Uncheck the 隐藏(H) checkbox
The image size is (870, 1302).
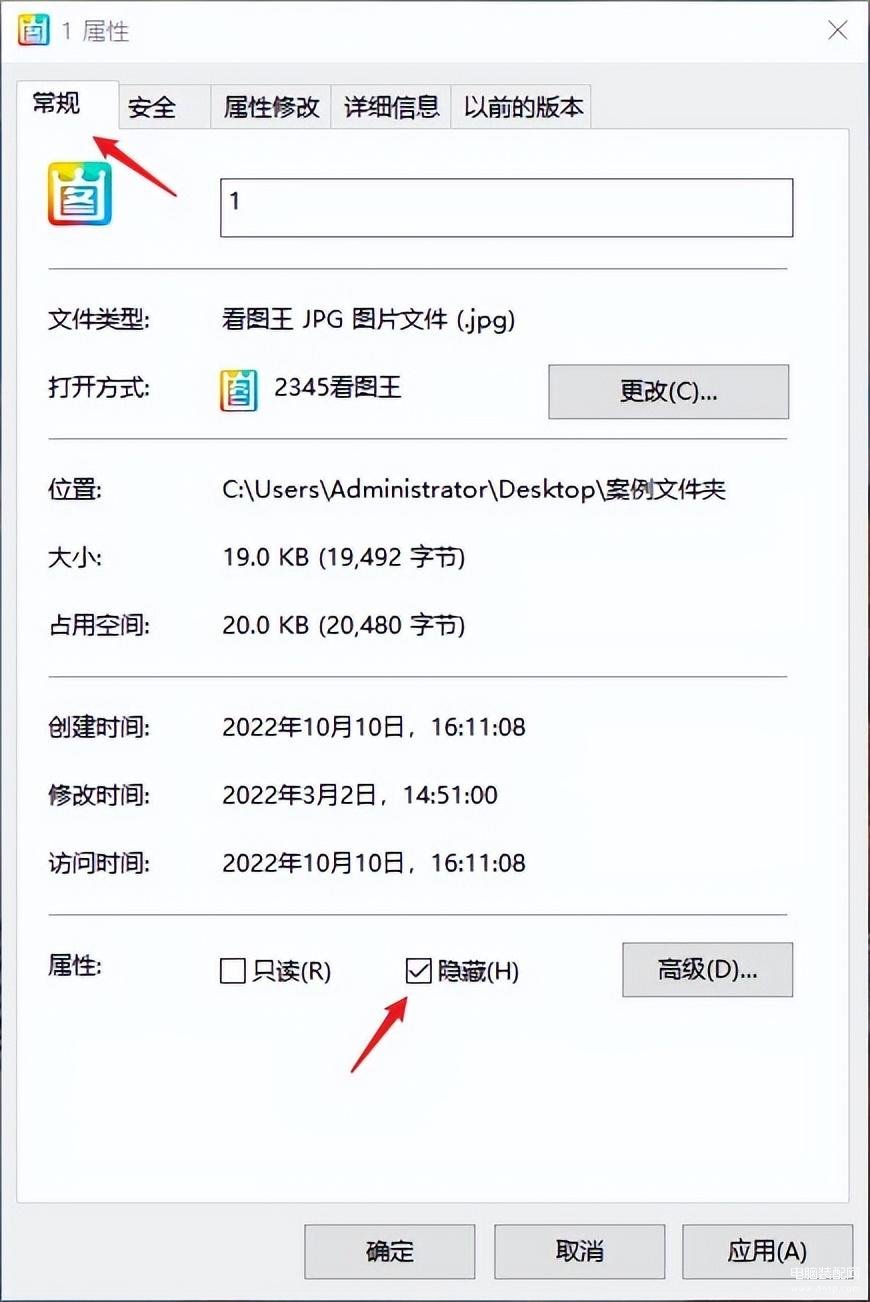[418, 970]
